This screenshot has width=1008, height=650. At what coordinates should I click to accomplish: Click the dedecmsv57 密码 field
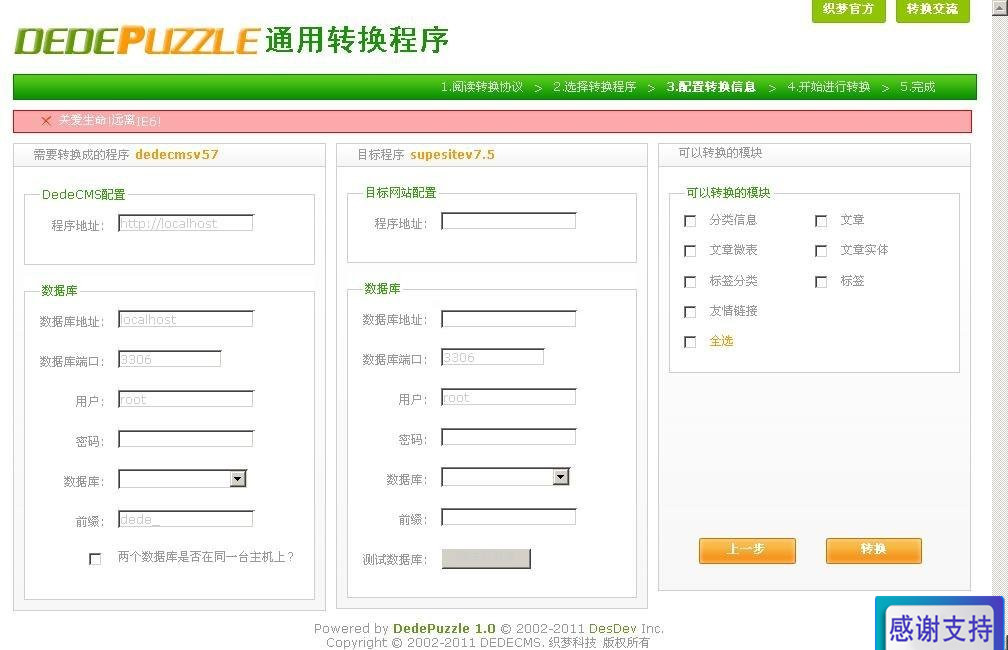pyautogui.click(x=186, y=439)
